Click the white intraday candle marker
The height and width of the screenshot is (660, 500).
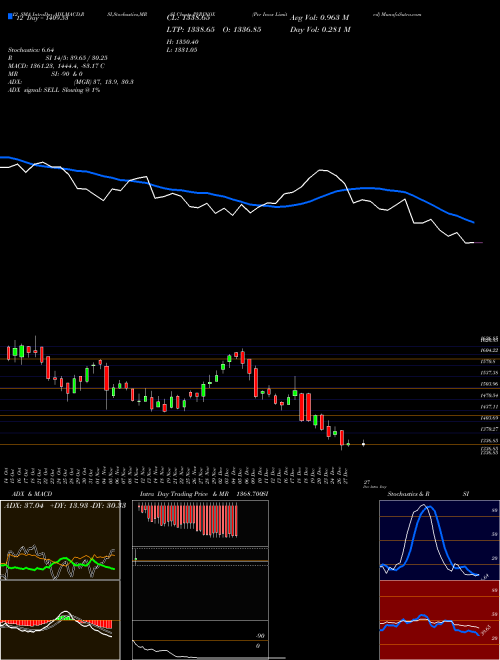point(363,444)
